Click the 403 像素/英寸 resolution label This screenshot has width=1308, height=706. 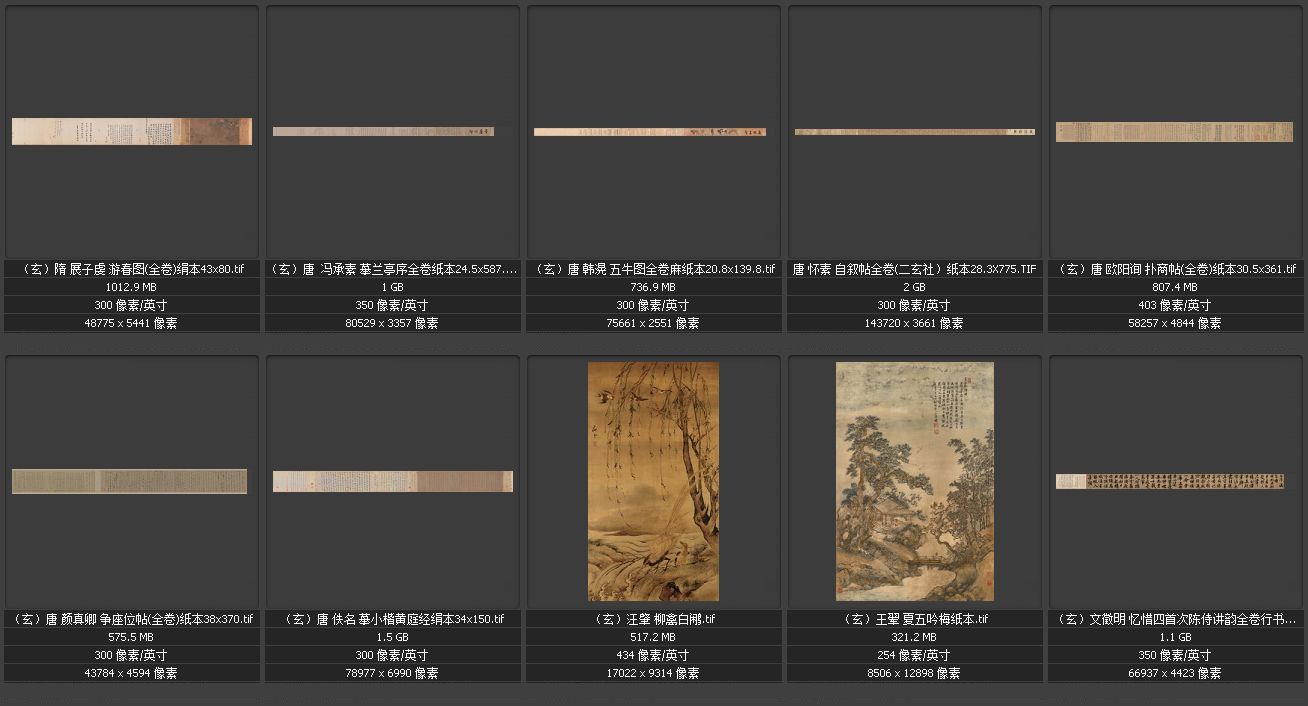(1175, 305)
